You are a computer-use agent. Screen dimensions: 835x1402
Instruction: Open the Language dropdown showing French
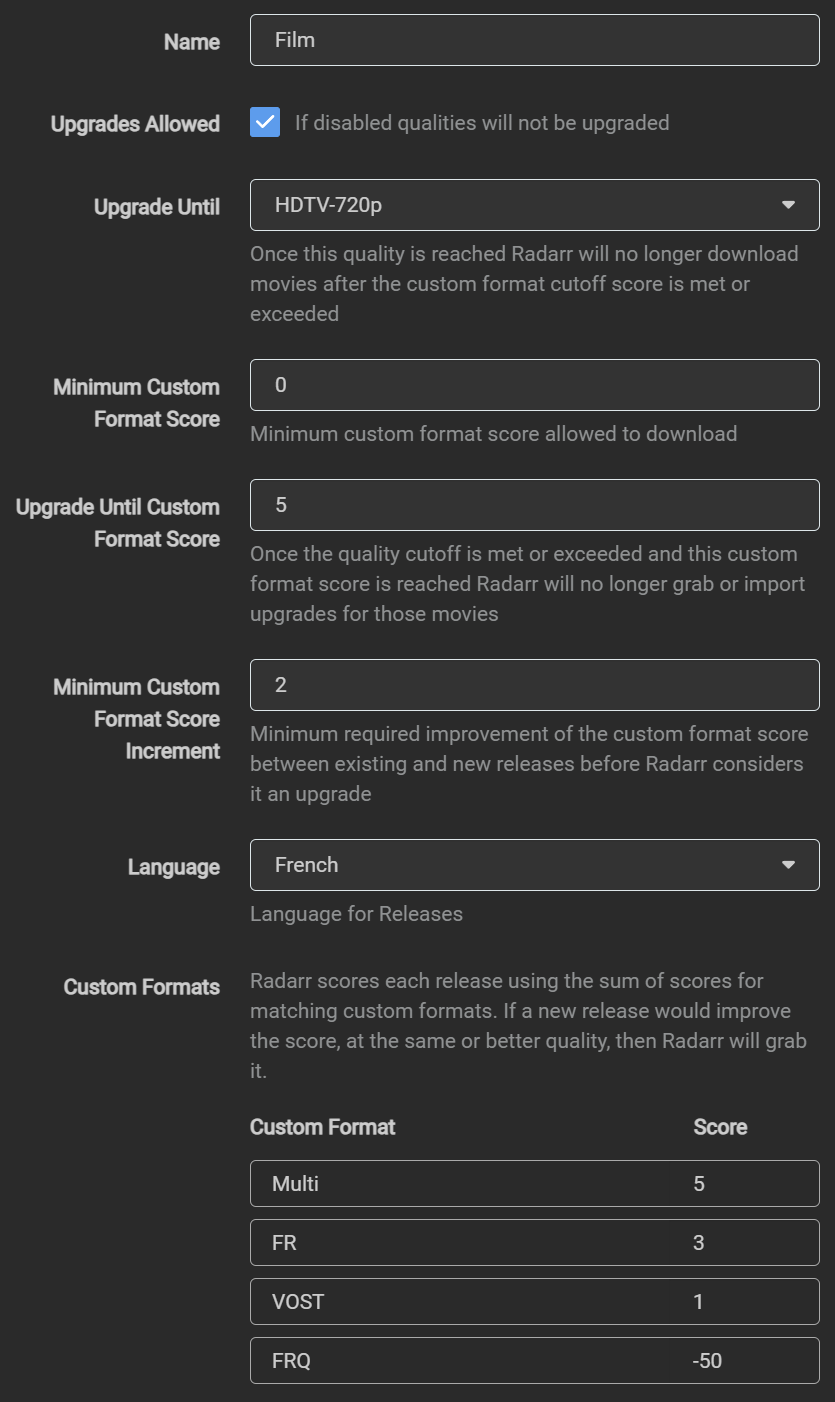click(520, 865)
